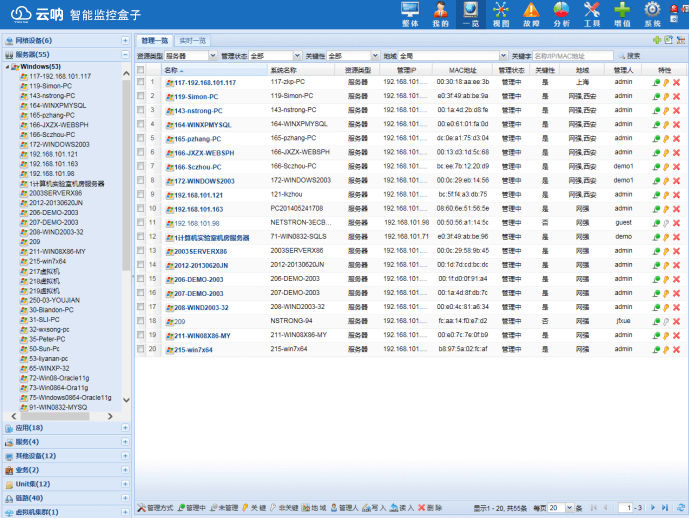This screenshot has width=689, height=518.
Task: Click the 删除 button in bottom toolbar
Action: 431,508
